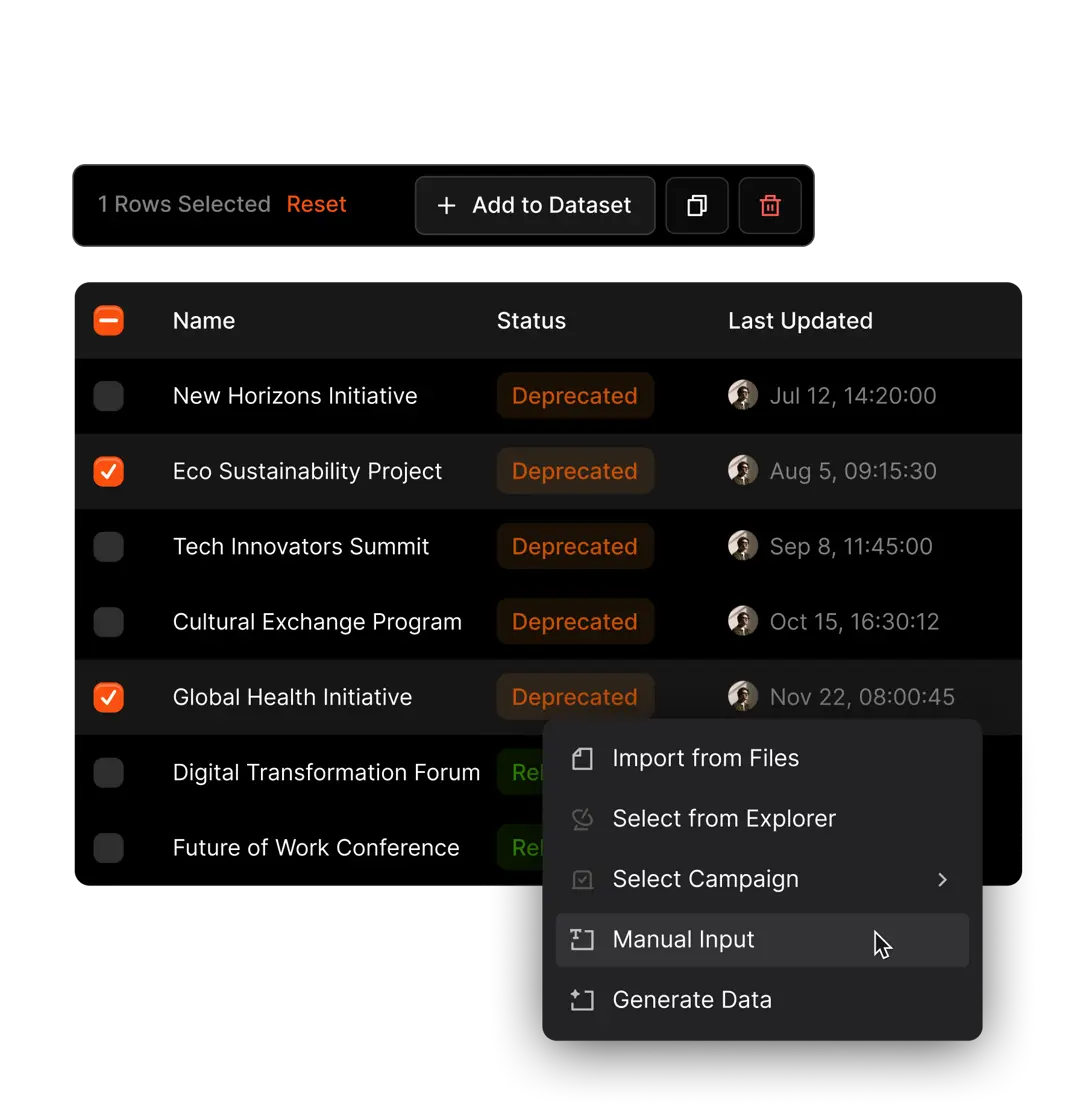Choose Manual Input from the menu
The width and height of the screenshot is (1080, 1109).
684,940
